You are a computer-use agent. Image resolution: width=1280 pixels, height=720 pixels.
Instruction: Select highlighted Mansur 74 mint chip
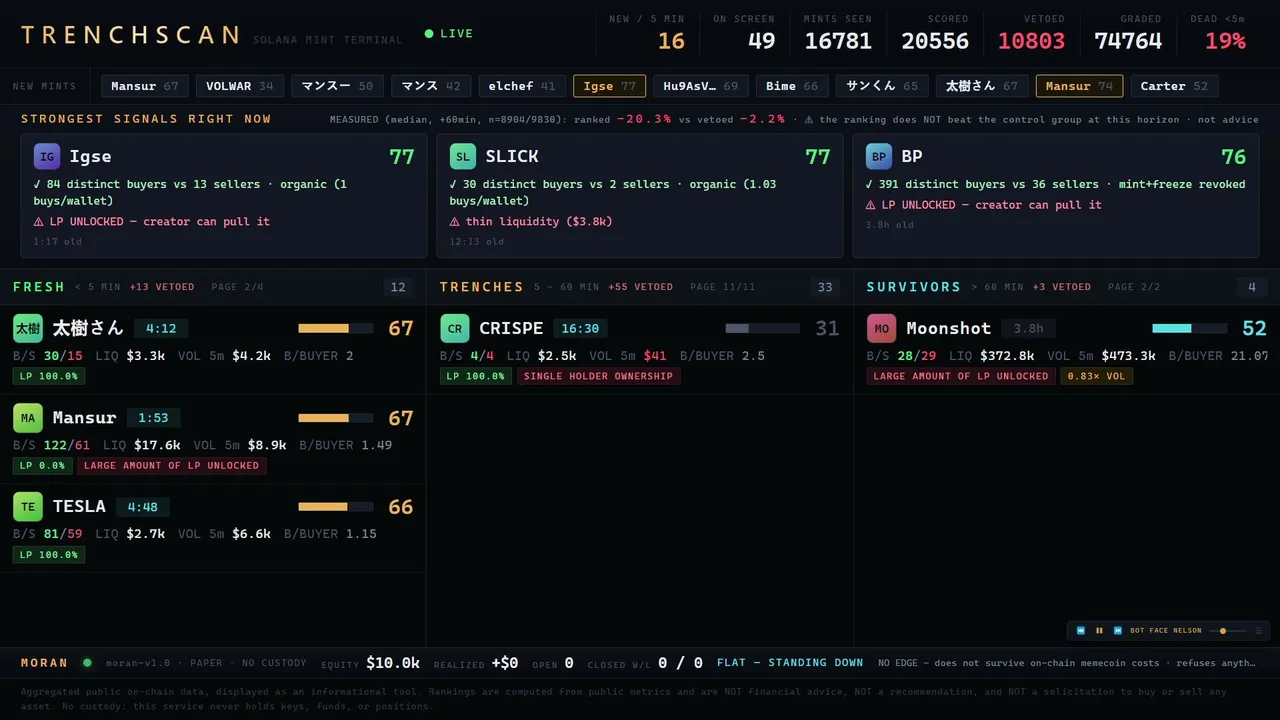1079,86
